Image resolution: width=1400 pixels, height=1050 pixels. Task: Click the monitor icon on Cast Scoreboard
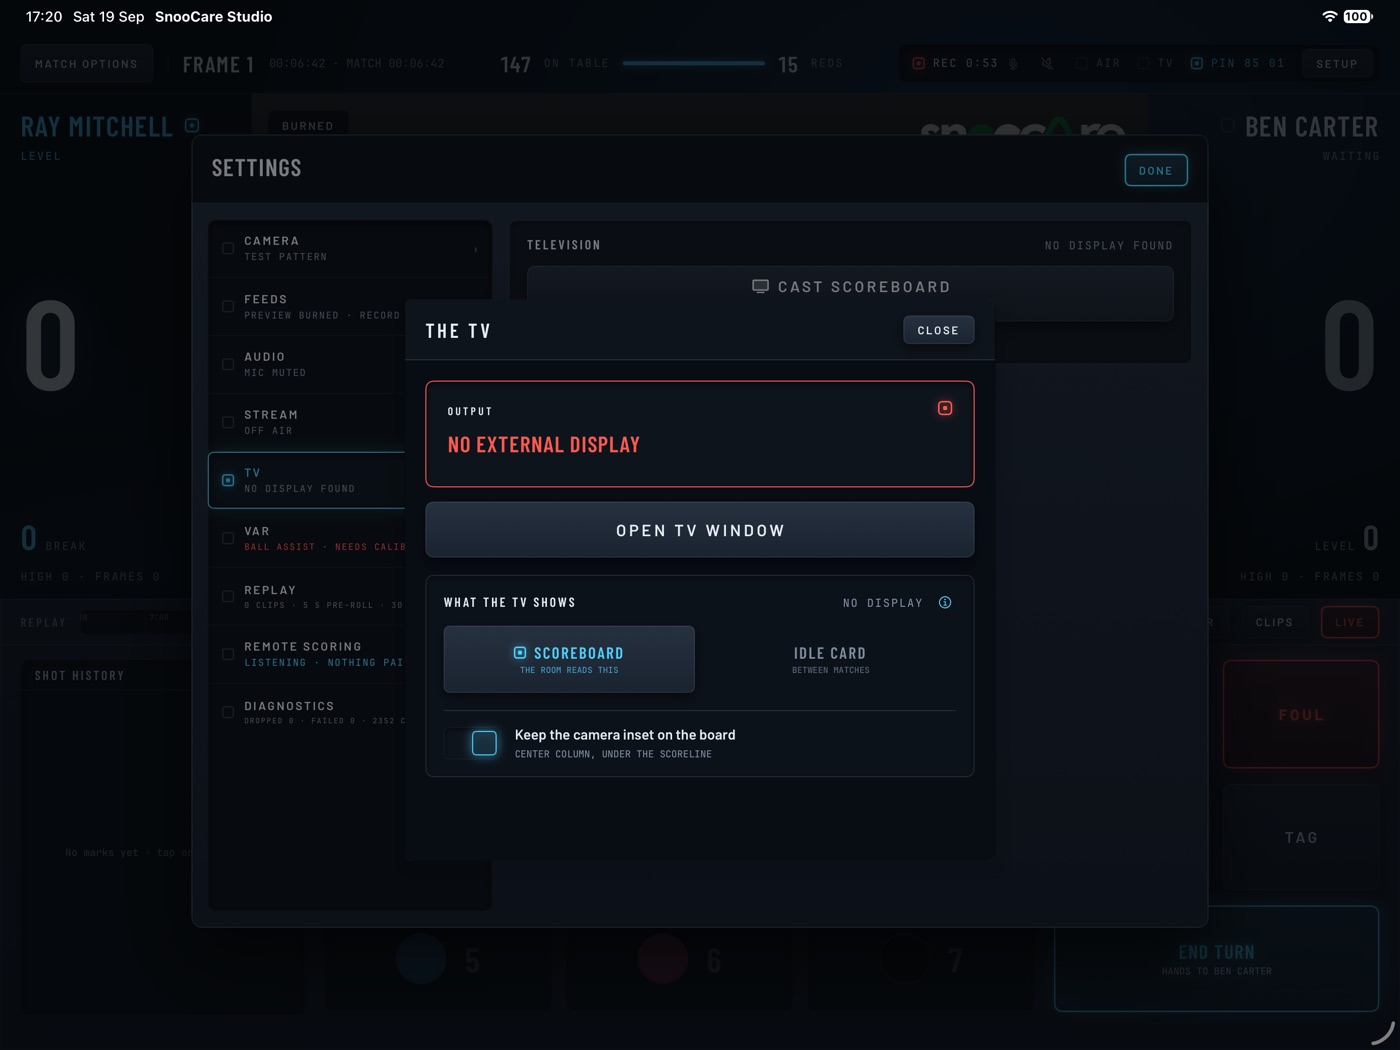[x=760, y=287]
